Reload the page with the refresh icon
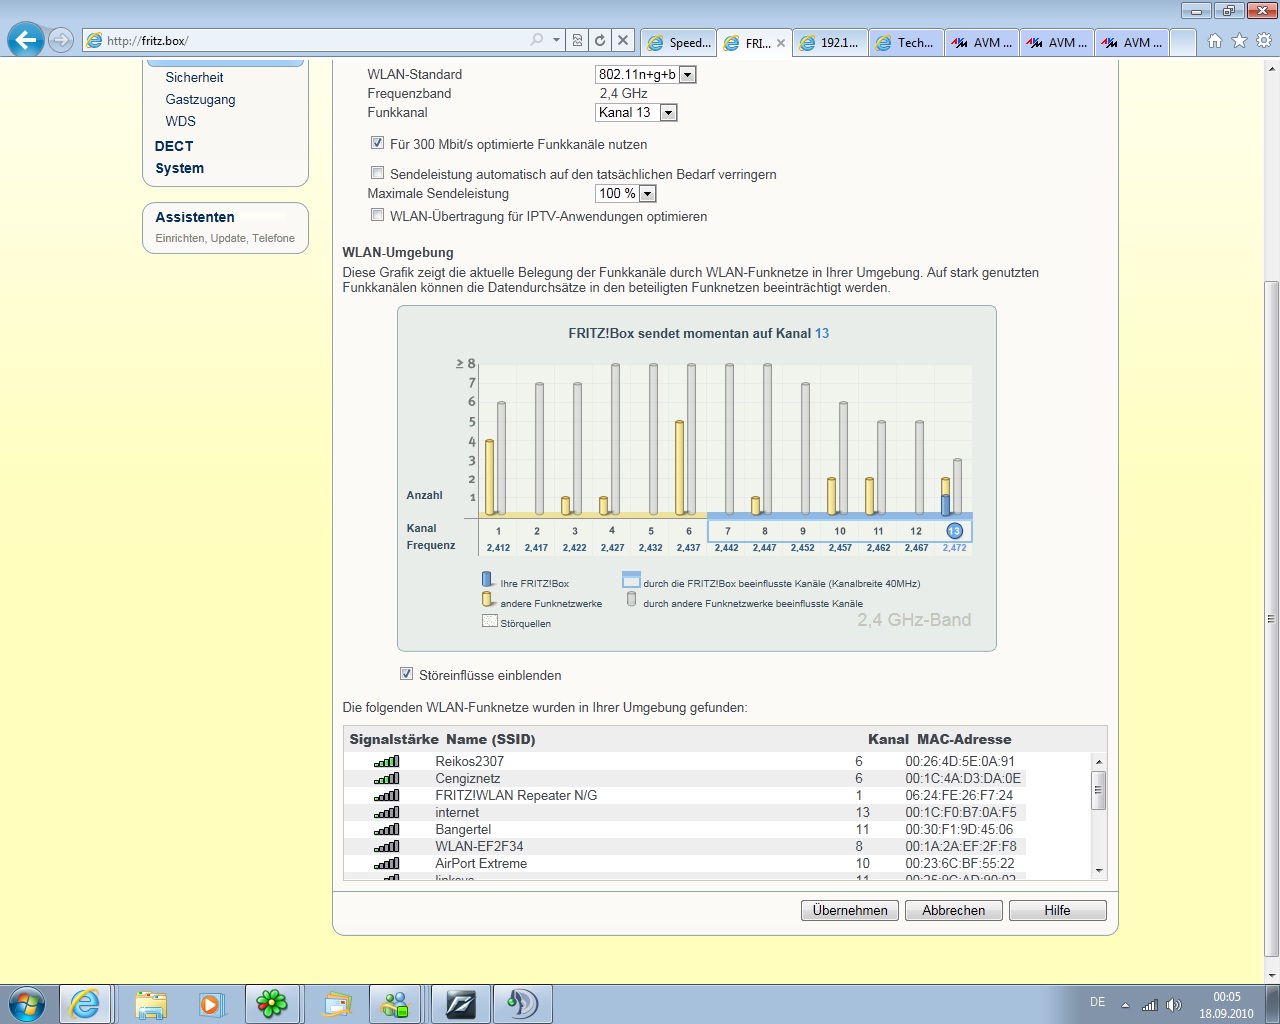Image resolution: width=1280 pixels, height=1024 pixels. 600,40
